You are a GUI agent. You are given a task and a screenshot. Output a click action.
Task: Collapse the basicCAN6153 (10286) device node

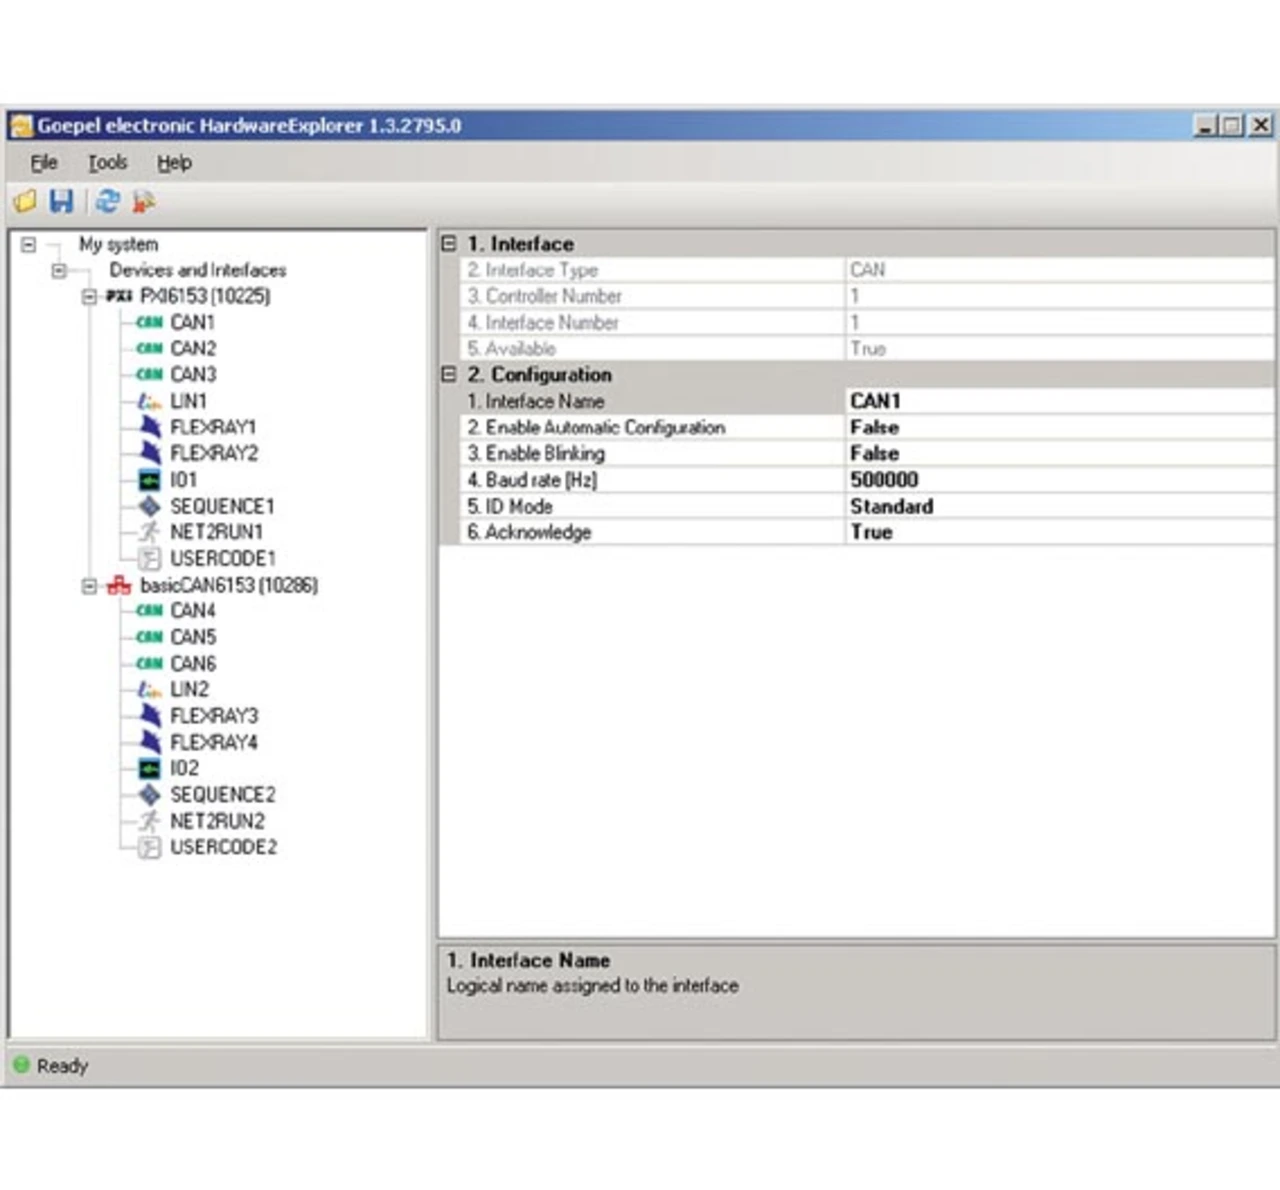[89, 586]
